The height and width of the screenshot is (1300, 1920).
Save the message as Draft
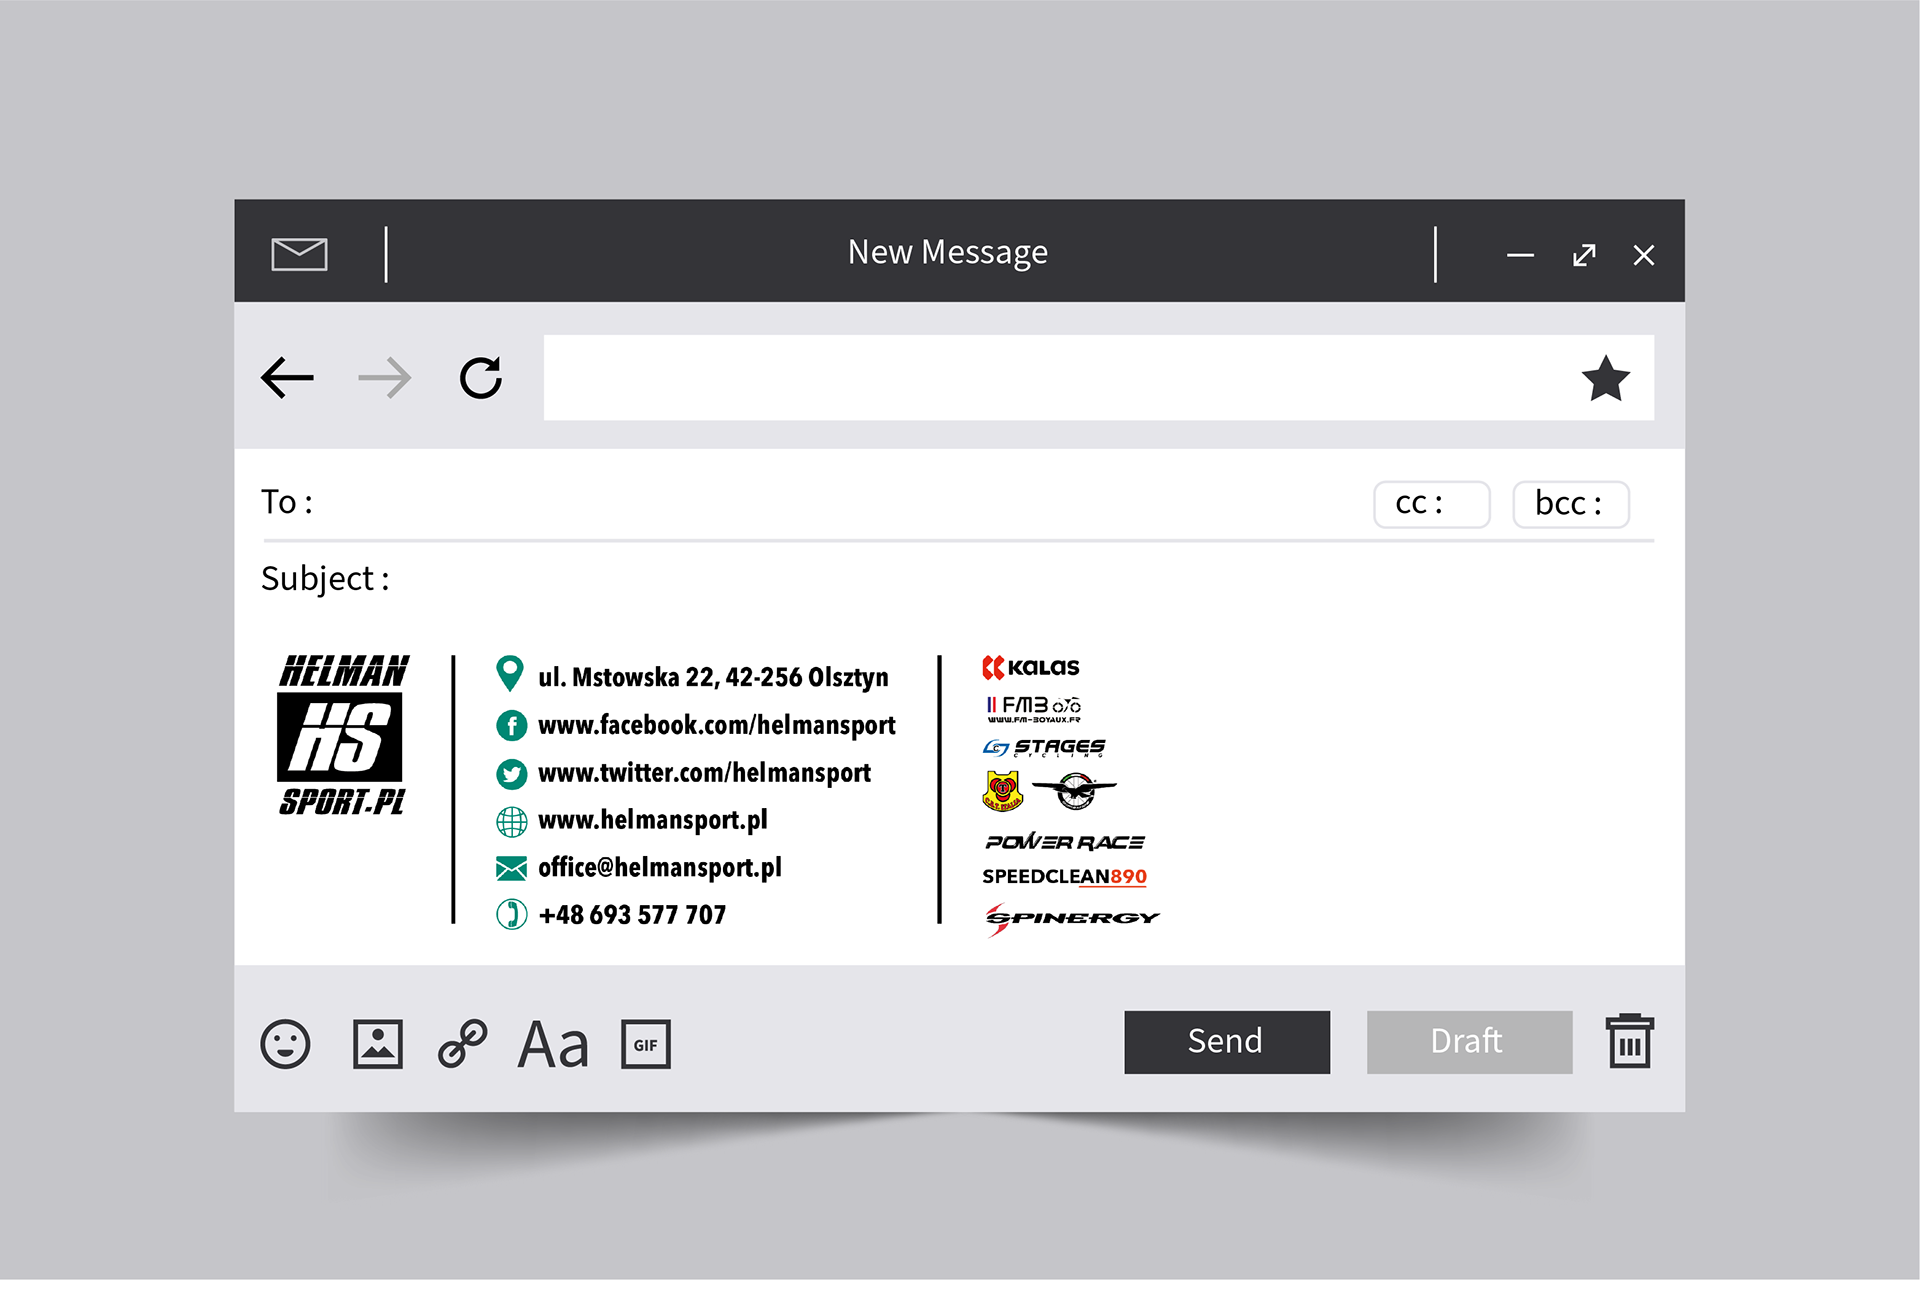click(x=1469, y=1042)
